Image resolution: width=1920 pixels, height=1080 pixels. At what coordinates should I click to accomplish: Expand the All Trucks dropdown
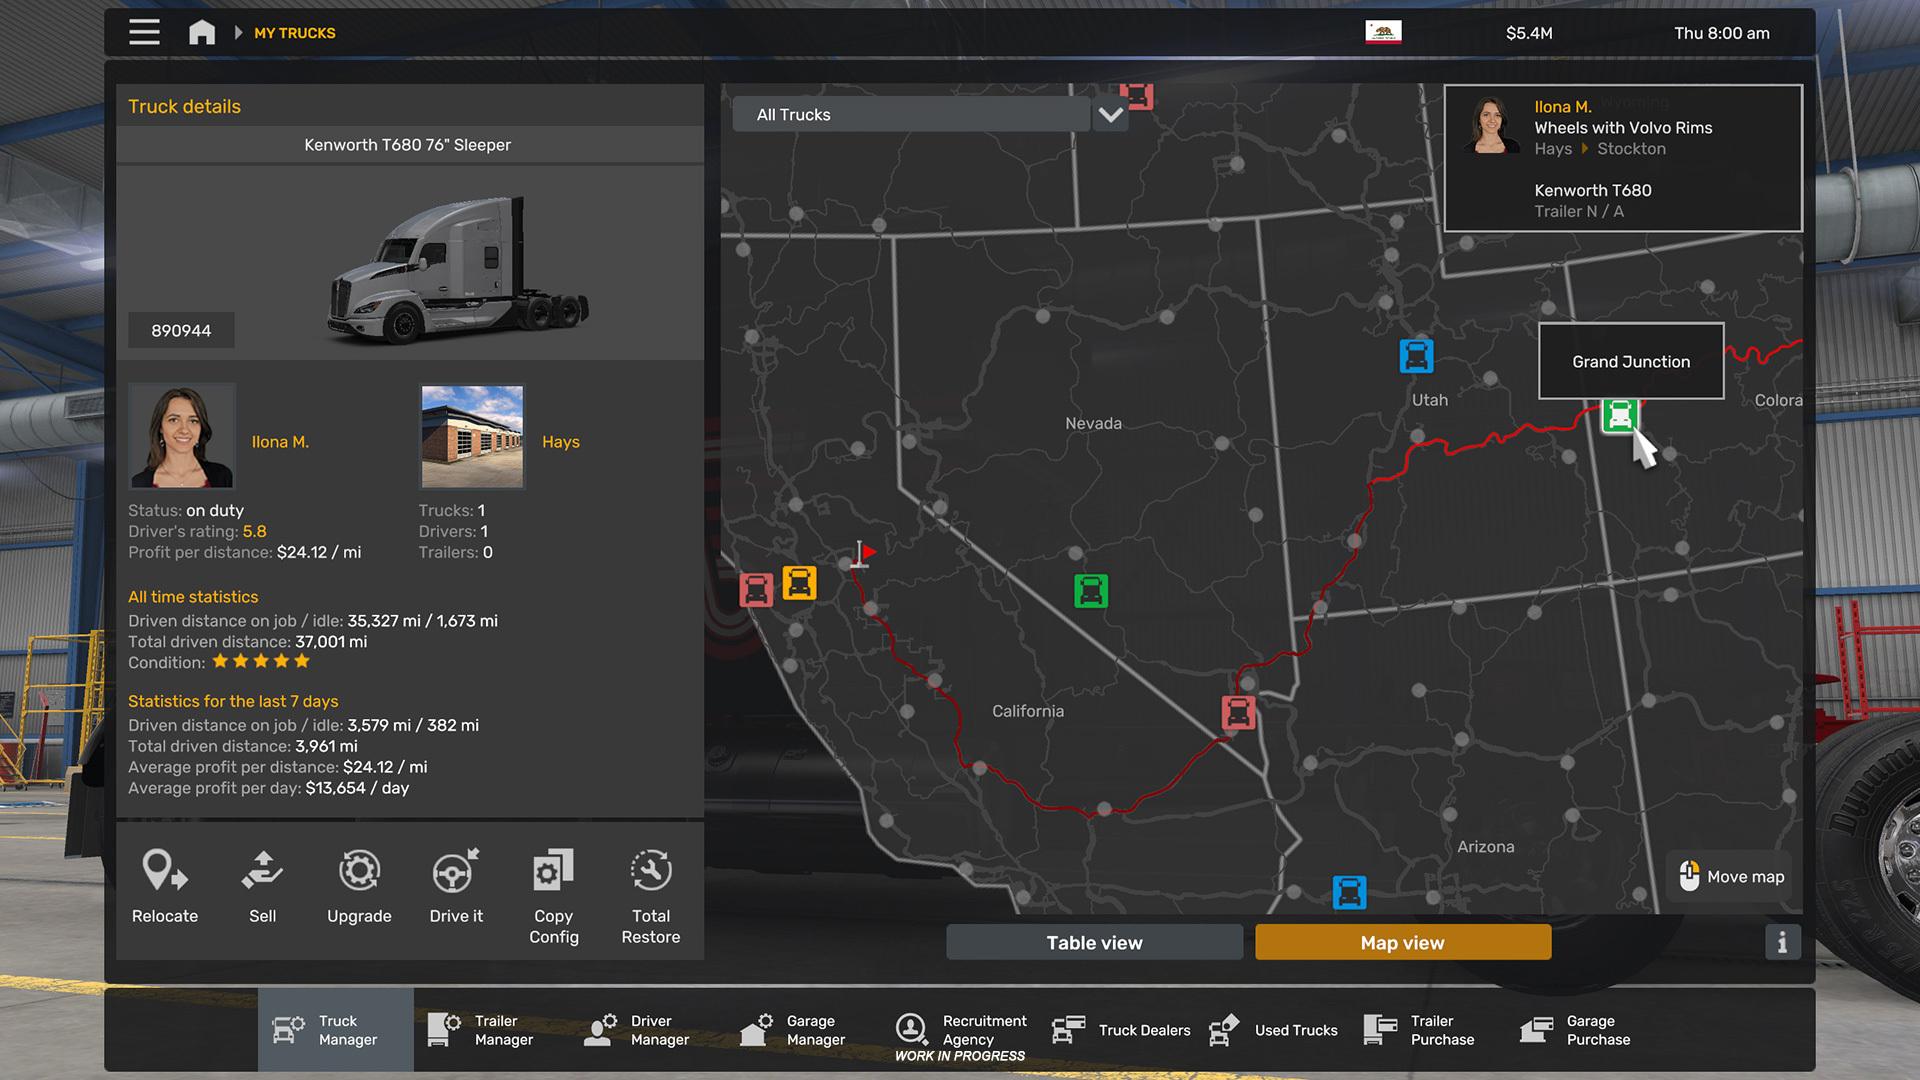[911, 115]
